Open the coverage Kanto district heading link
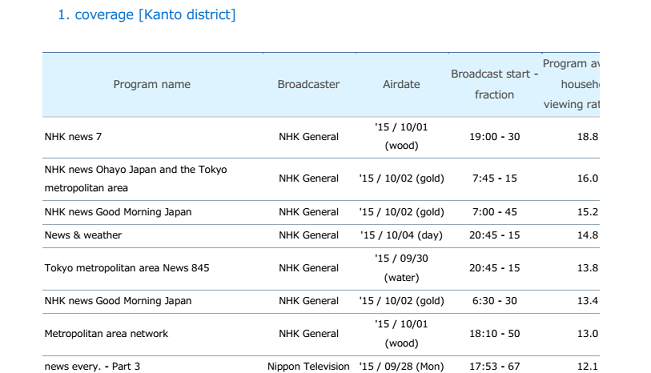 (x=147, y=15)
